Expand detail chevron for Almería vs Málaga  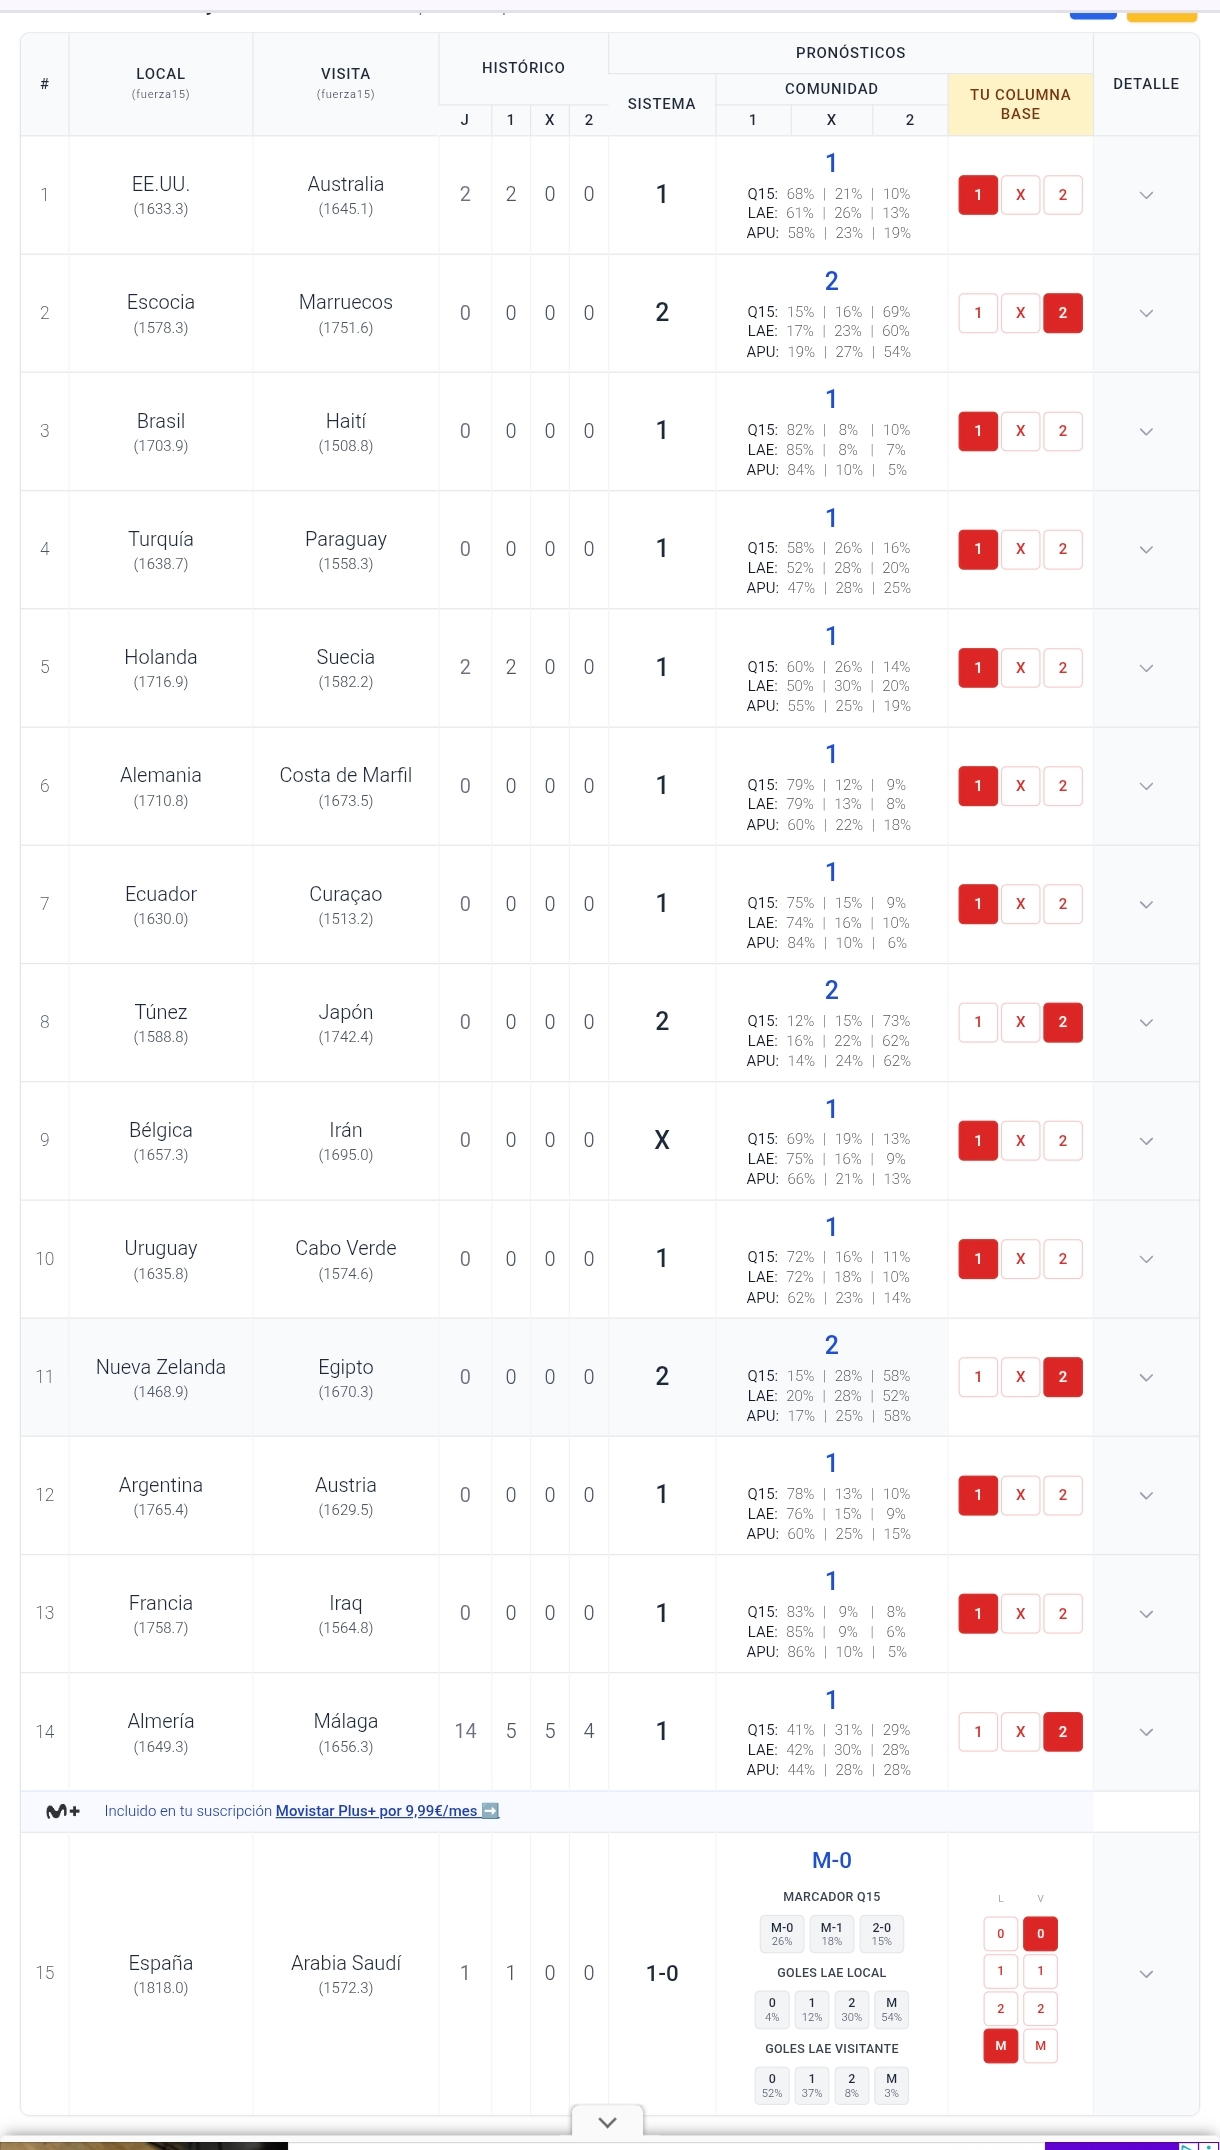coord(1146,1732)
